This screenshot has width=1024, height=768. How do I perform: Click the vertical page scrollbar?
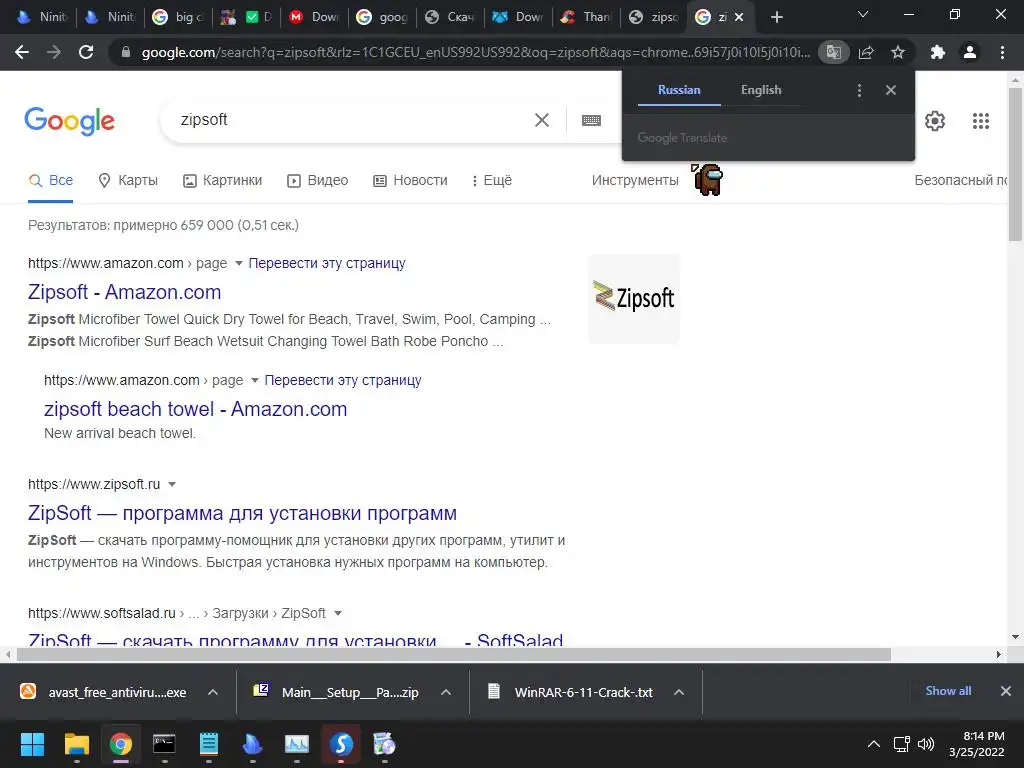1015,166
